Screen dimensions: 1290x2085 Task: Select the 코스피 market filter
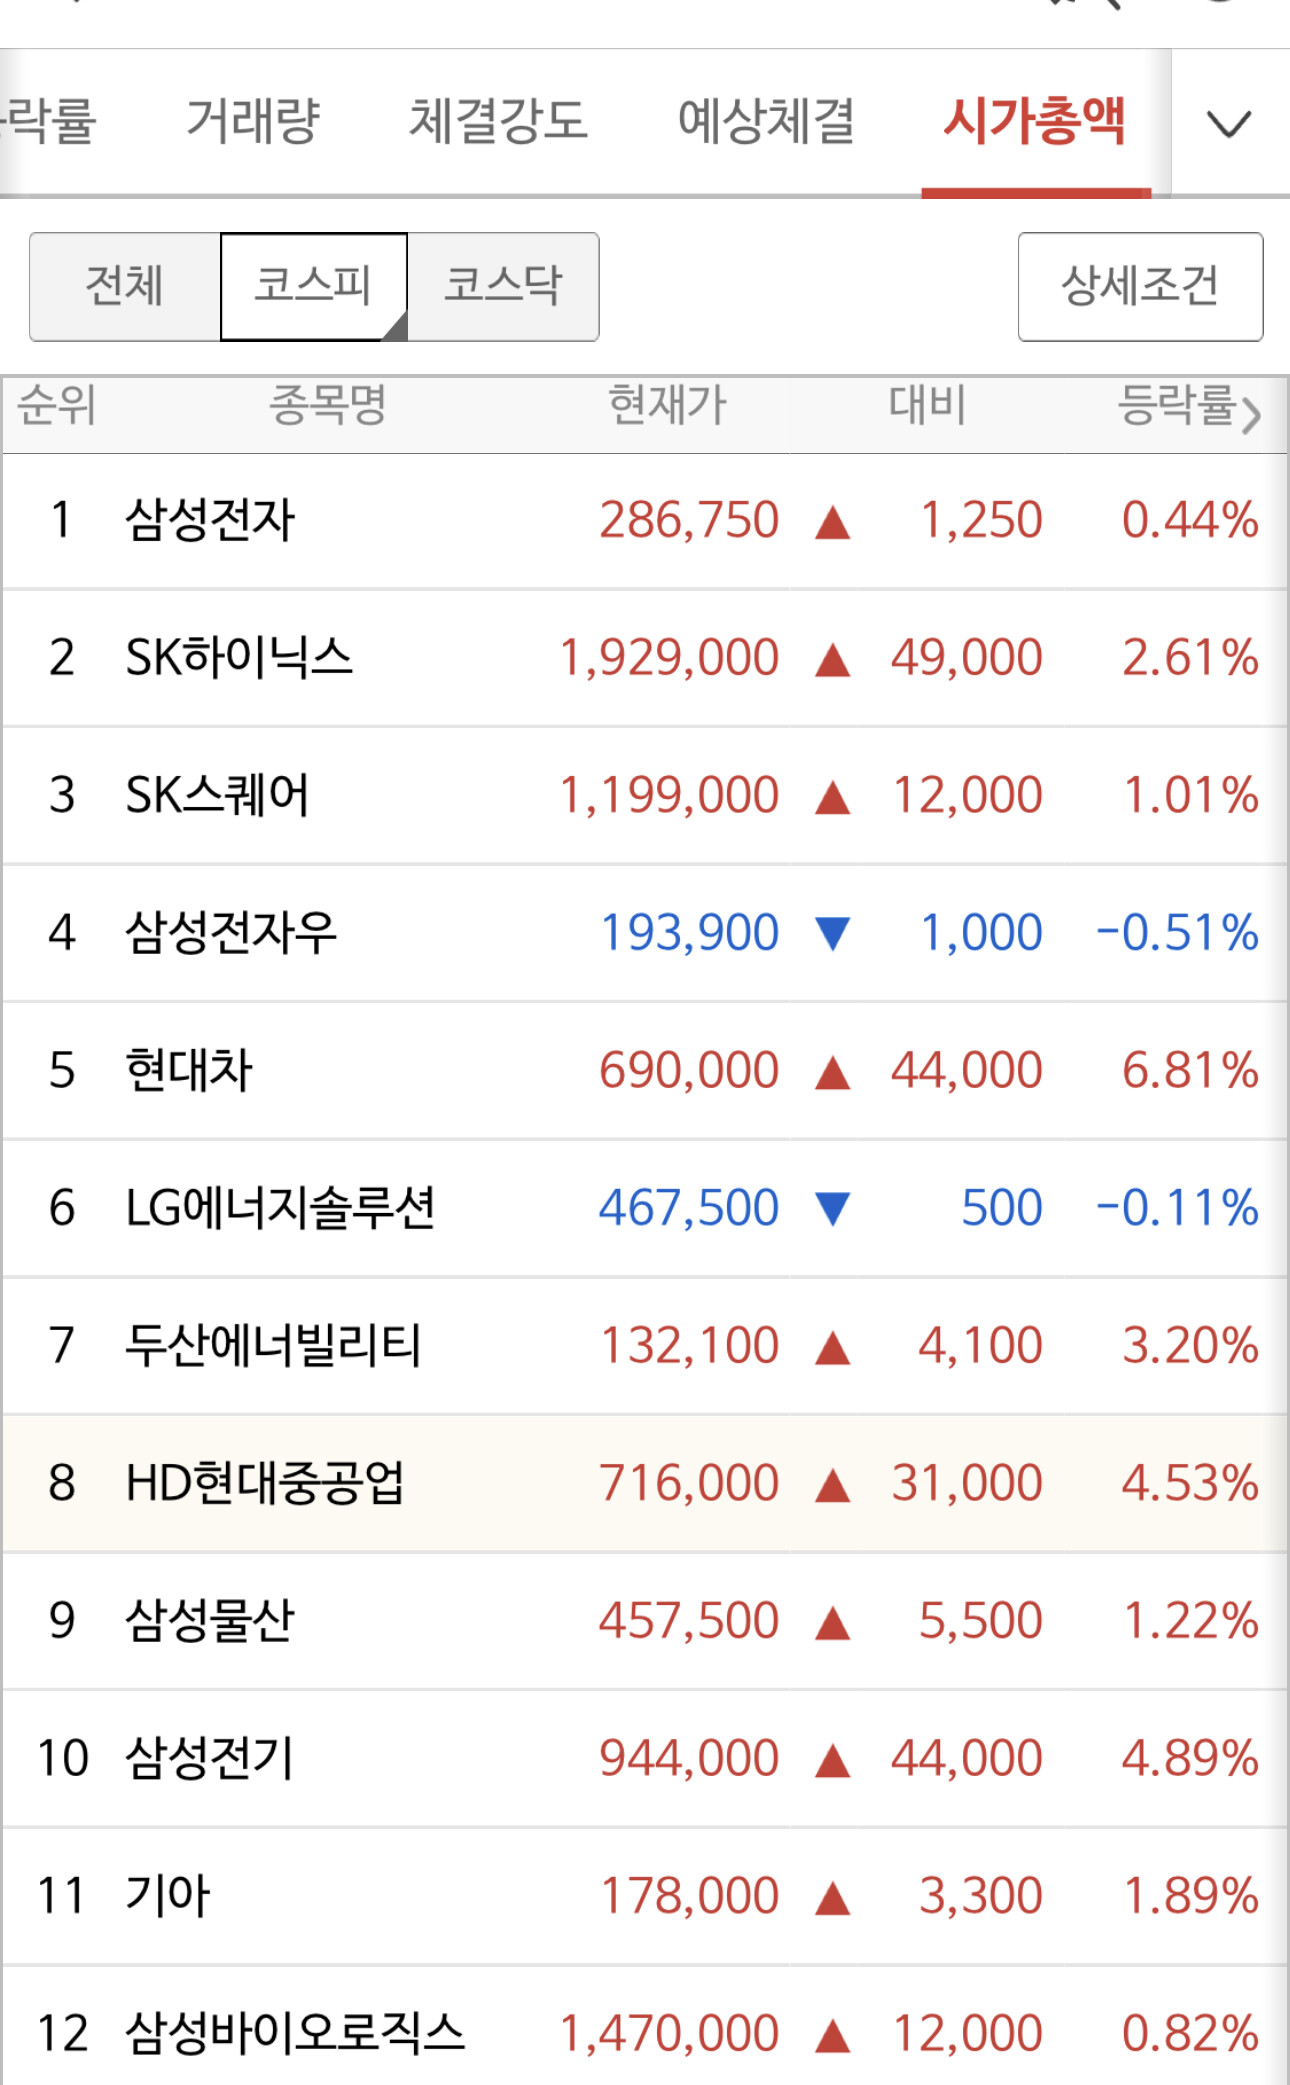click(314, 287)
